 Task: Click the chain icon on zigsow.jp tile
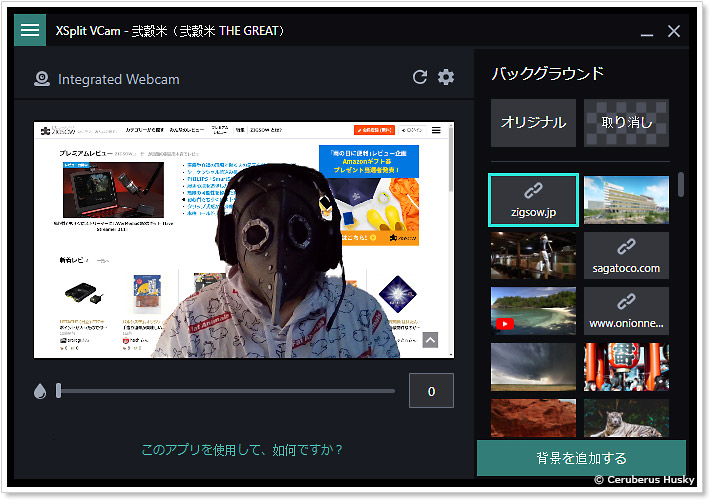point(533,191)
